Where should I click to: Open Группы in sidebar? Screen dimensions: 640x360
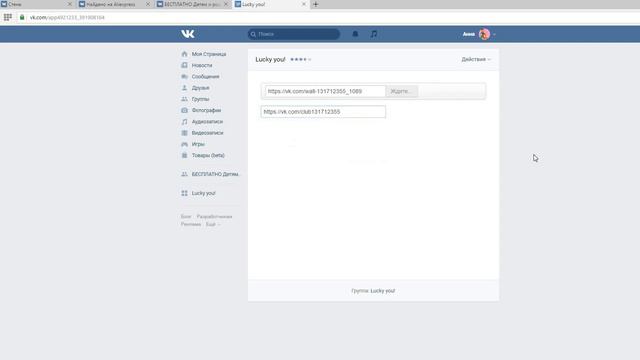(200, 99)
